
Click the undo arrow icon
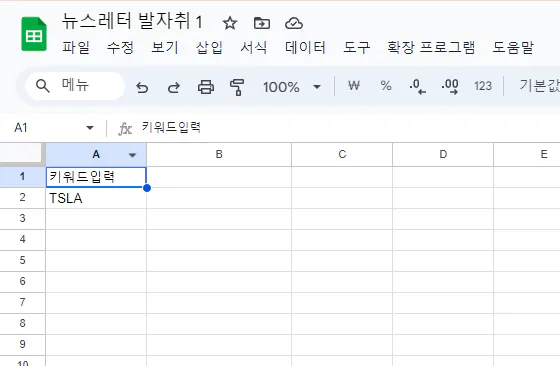(142, 87)
